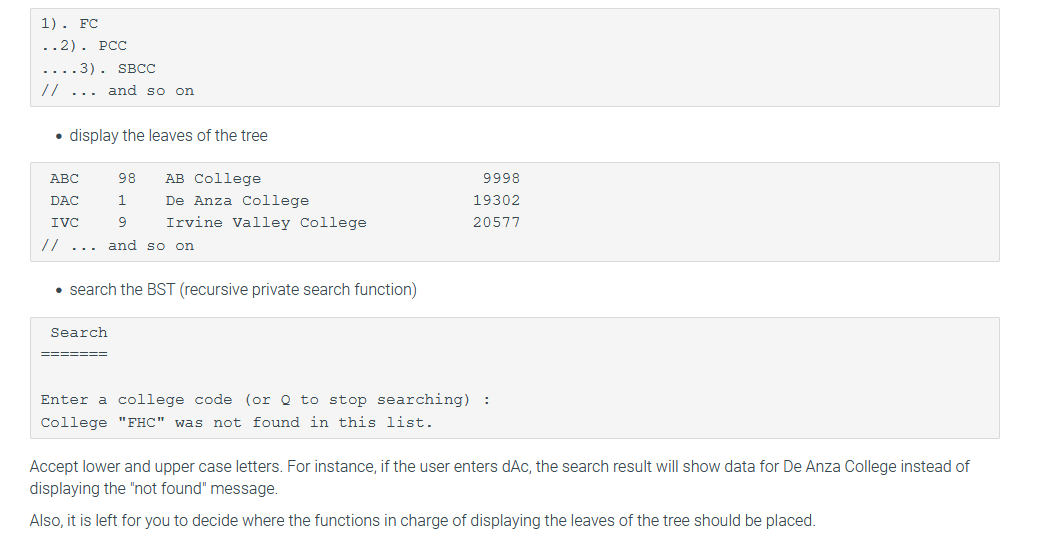Click the '....3). SBCC' line
The width and height of the screenshot is (1050, 543).
point(98,69)
